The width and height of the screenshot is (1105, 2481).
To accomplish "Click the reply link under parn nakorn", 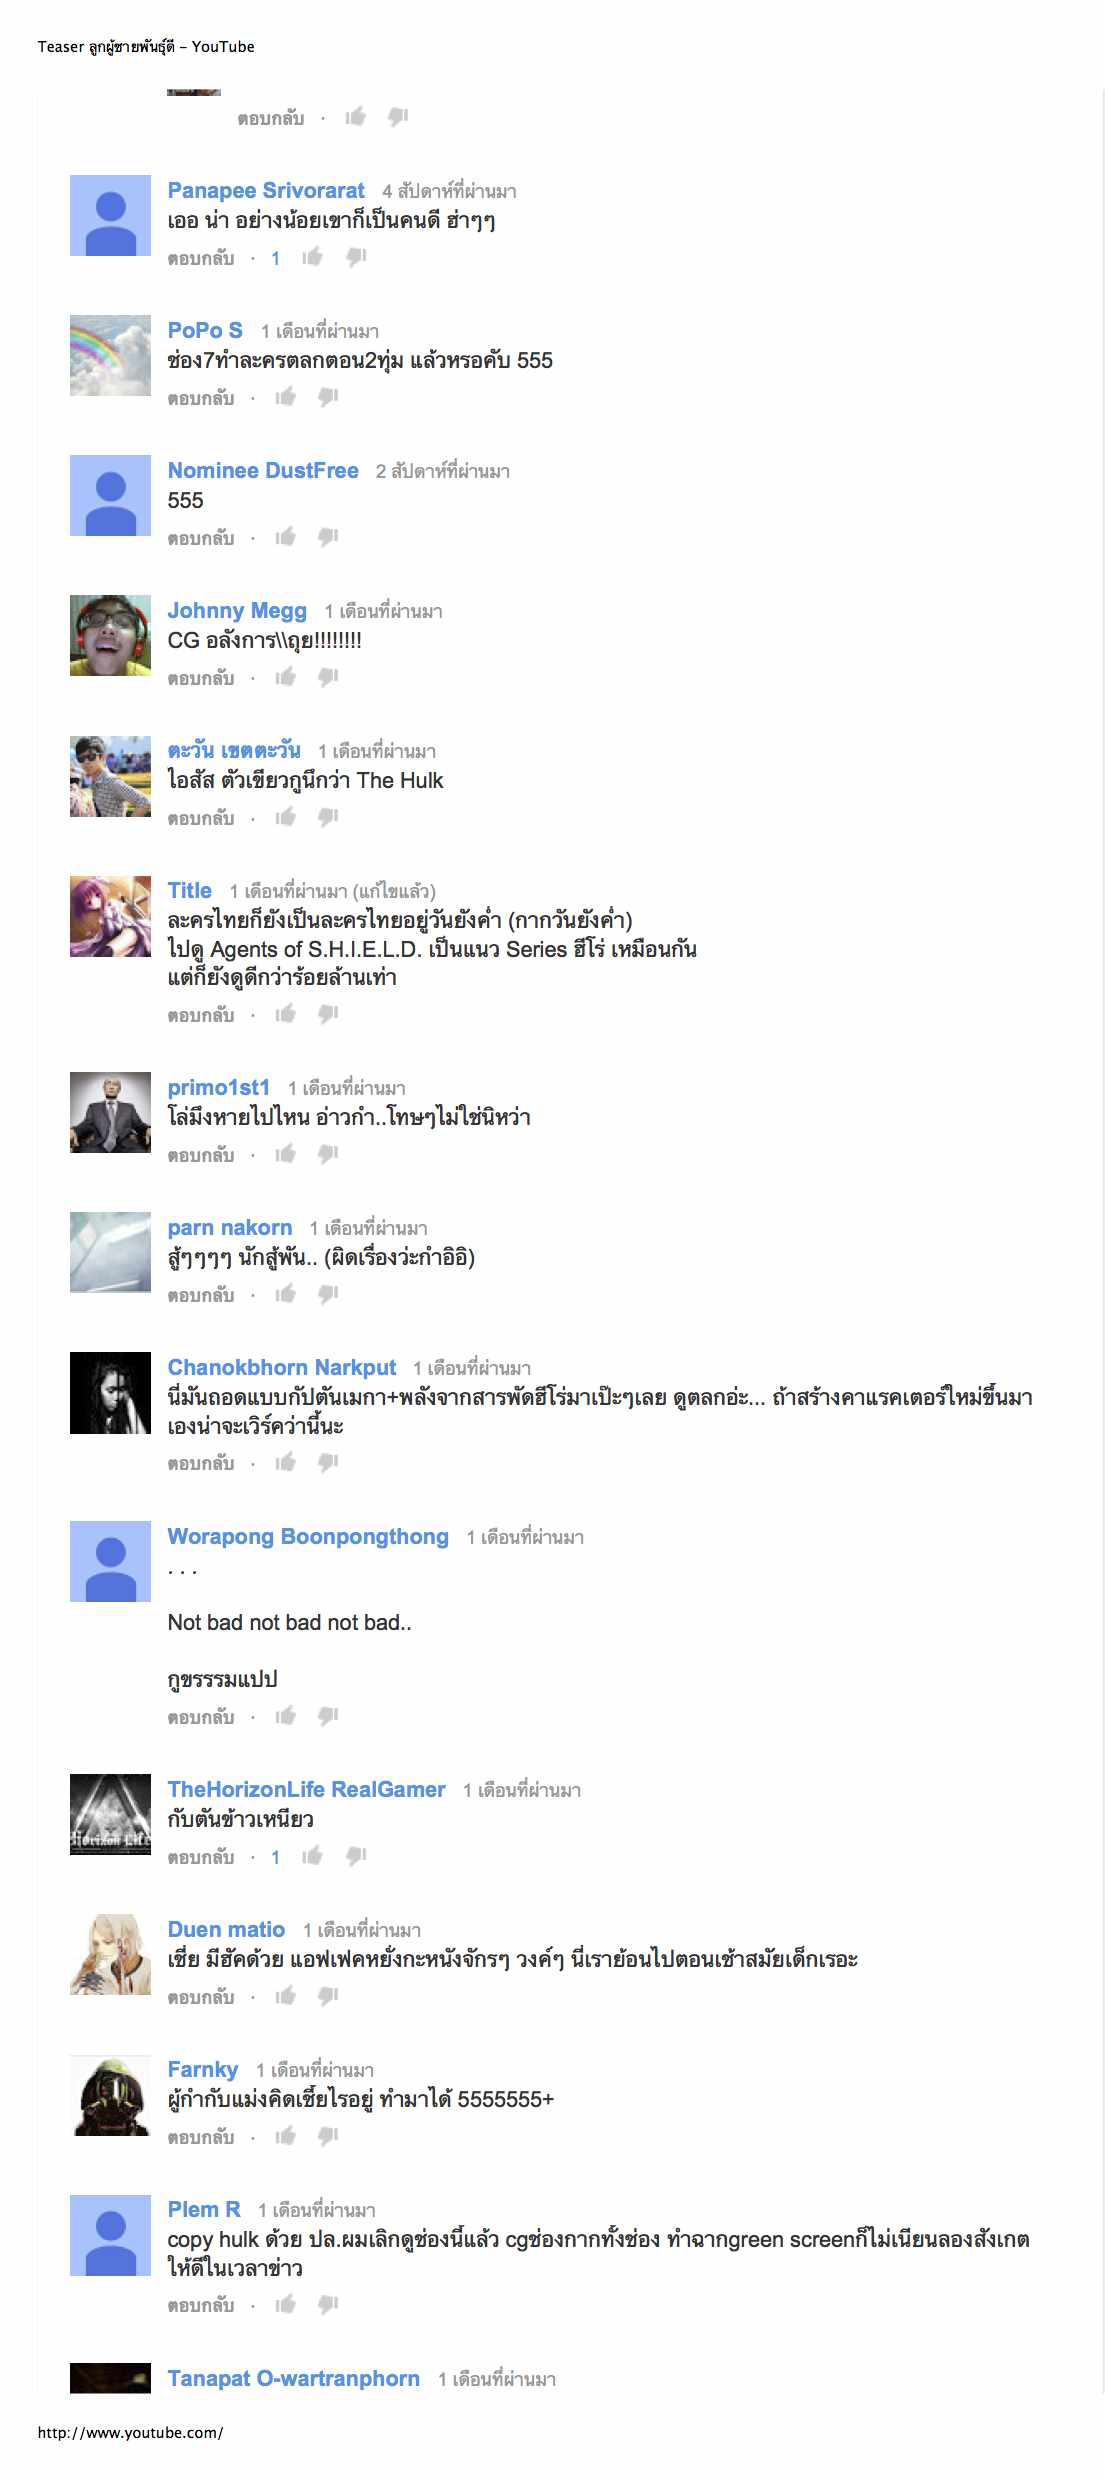I will click(x=201, y=1295).
